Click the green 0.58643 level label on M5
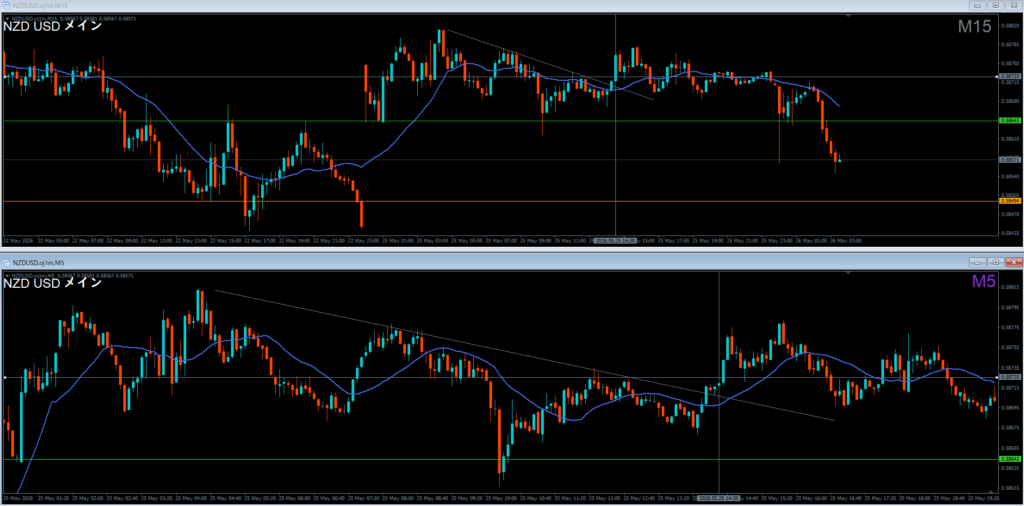This screenshot has height=506, width=1024. (1009, 459)
